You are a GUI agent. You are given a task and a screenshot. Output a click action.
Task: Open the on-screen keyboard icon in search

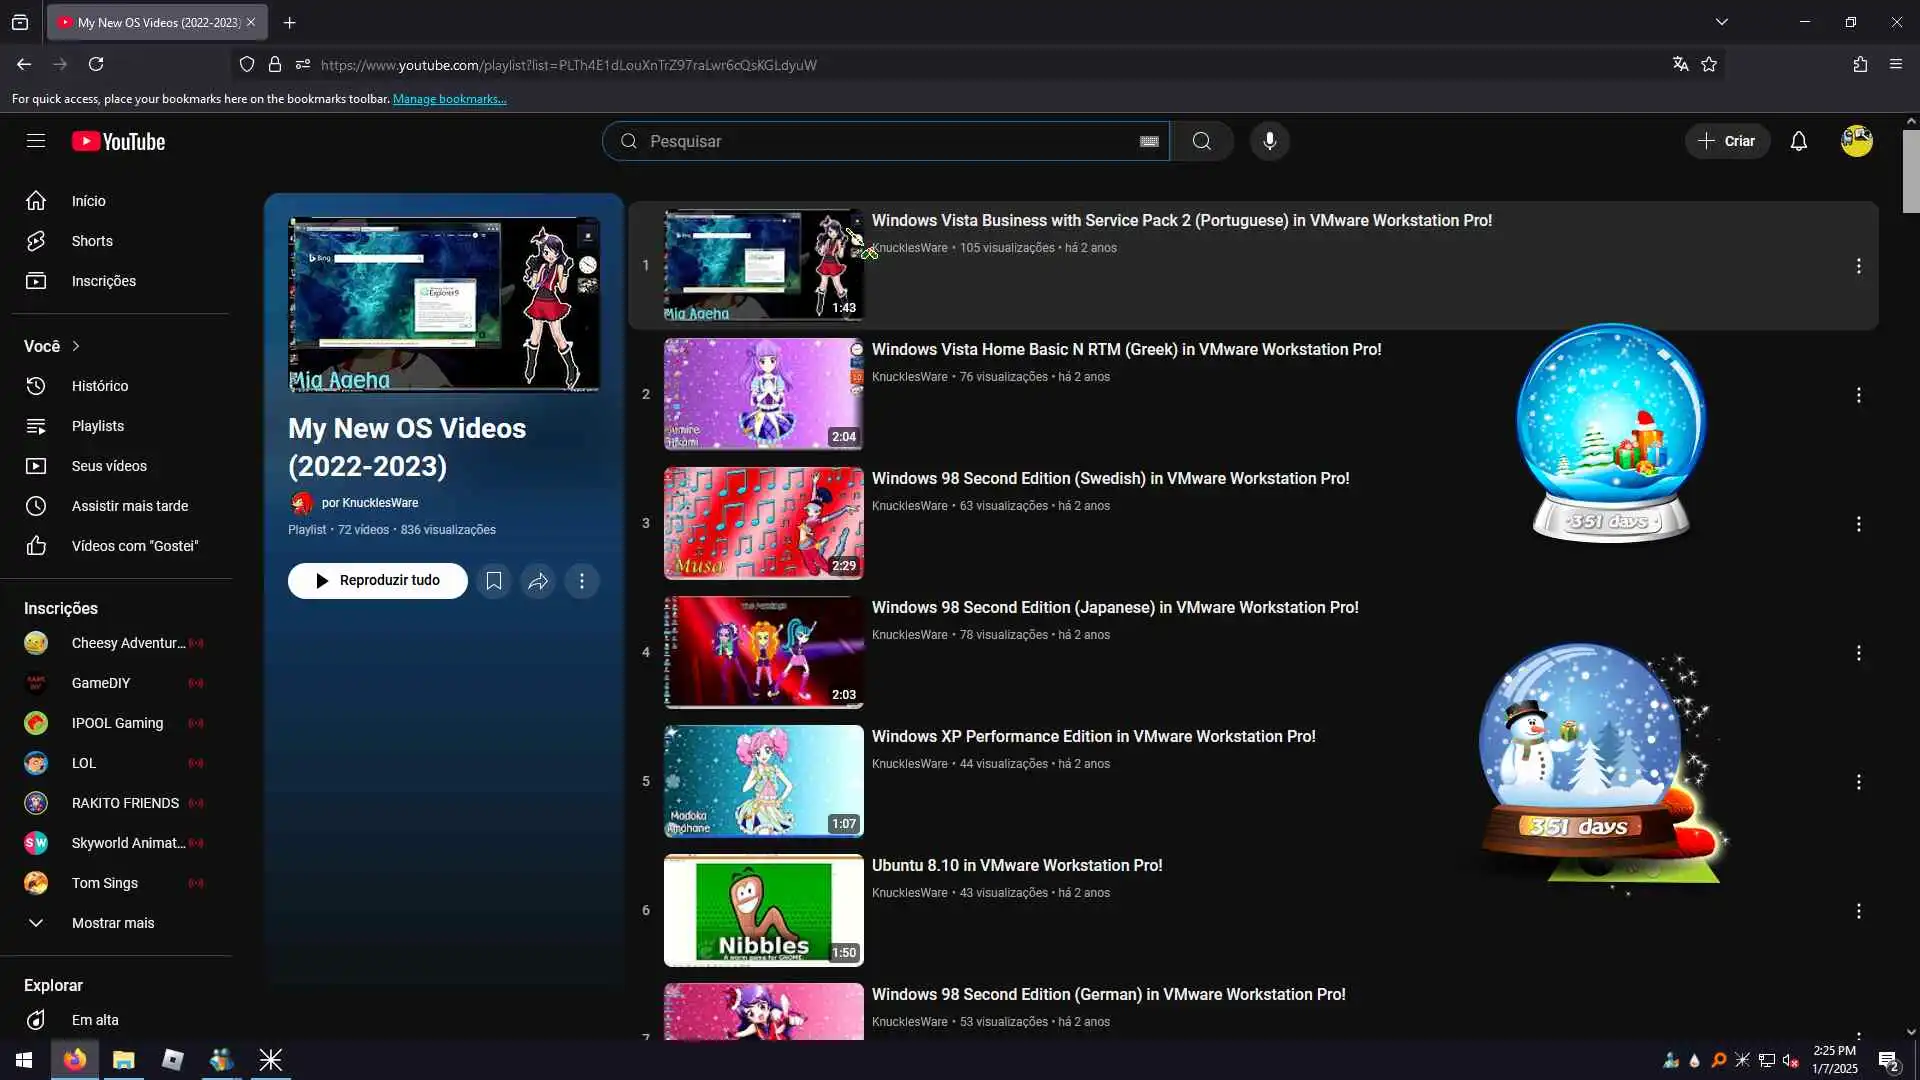point(1148,141)
